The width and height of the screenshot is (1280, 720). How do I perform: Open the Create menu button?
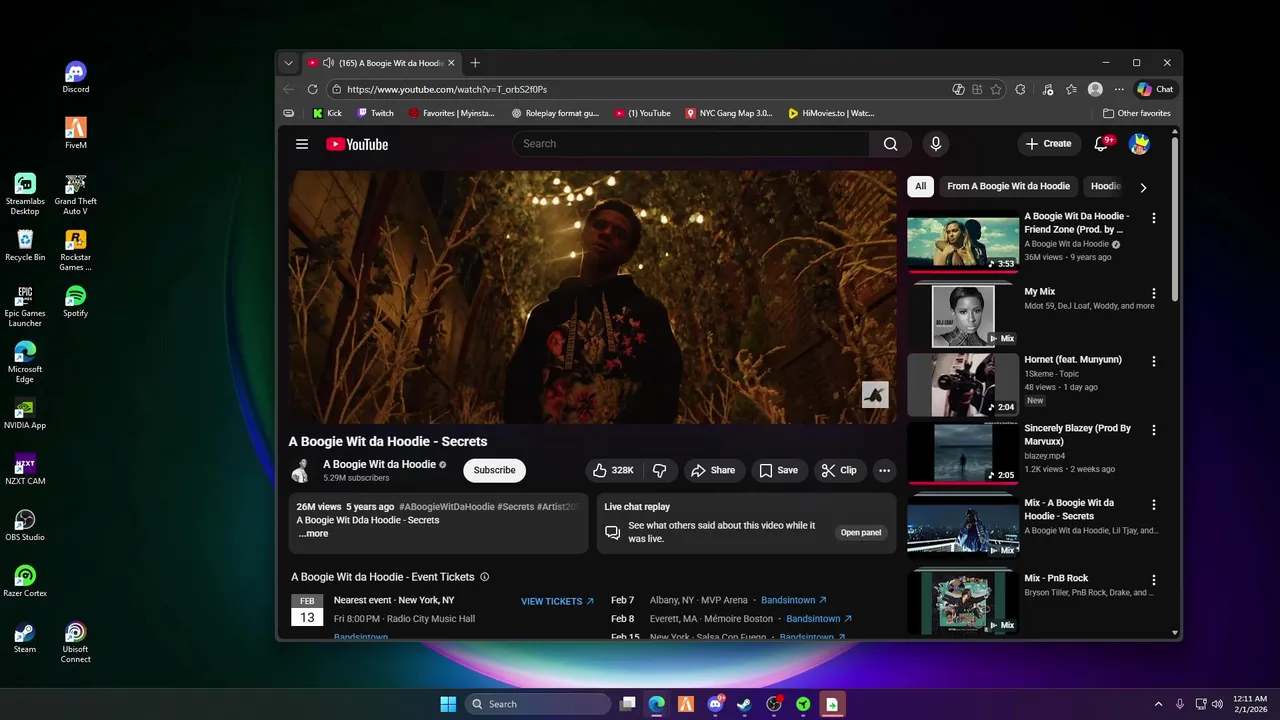[1048, 144]
